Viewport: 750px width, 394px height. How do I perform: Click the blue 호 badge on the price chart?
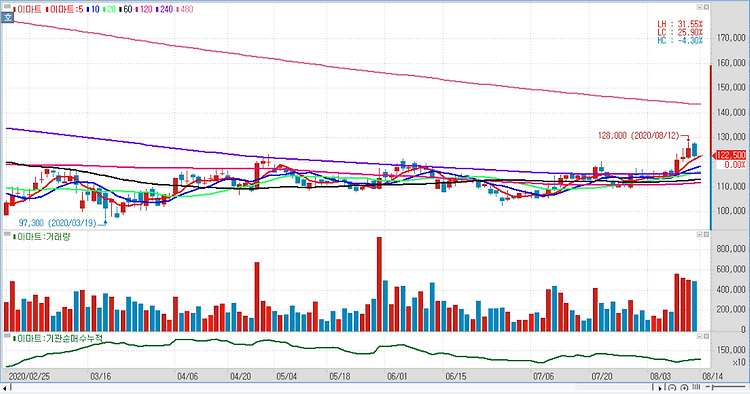tap(8, 18)
